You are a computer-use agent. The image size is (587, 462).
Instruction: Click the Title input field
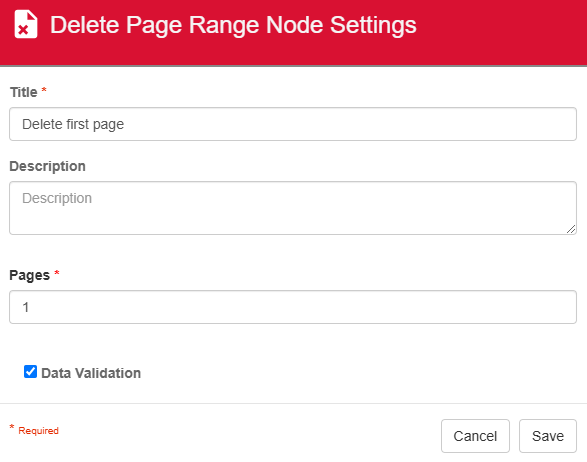[293, 124]
